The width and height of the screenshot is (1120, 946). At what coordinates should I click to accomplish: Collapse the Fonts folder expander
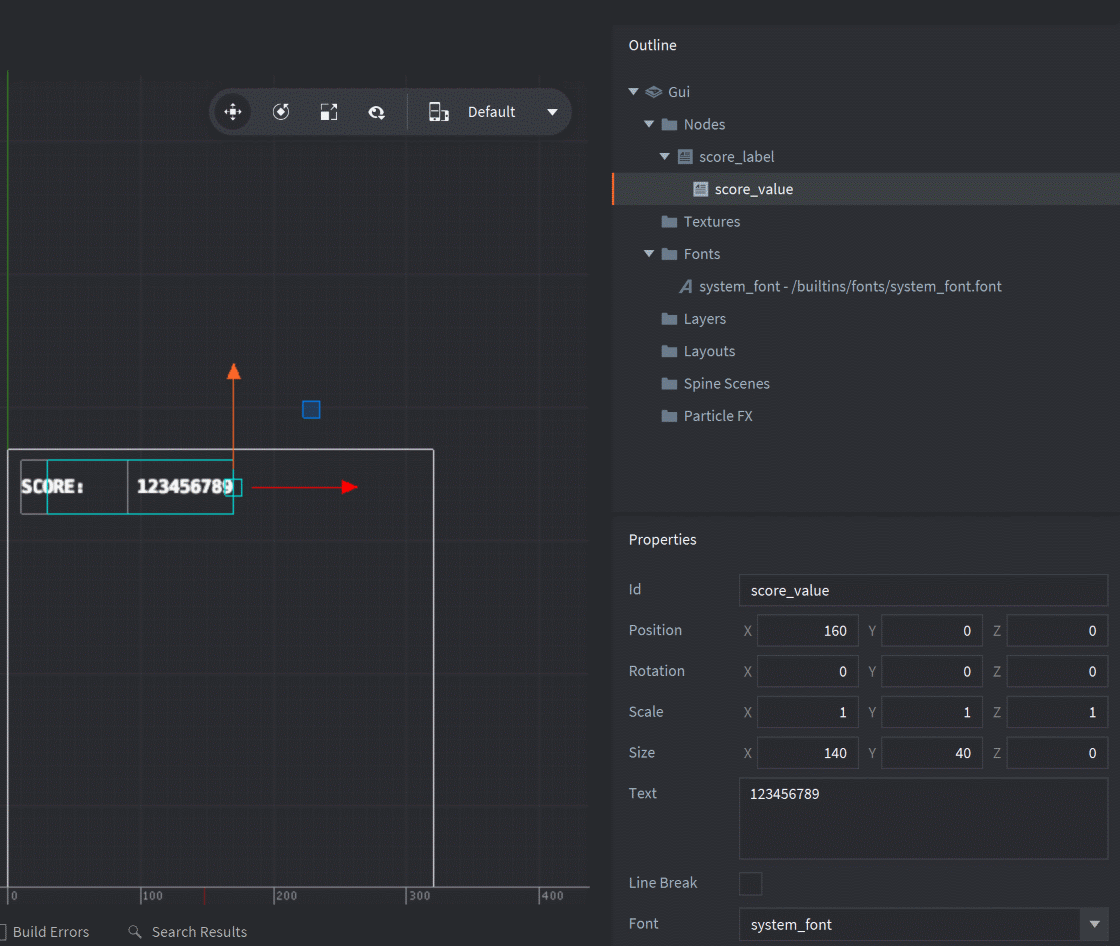[x=649, y=255]
